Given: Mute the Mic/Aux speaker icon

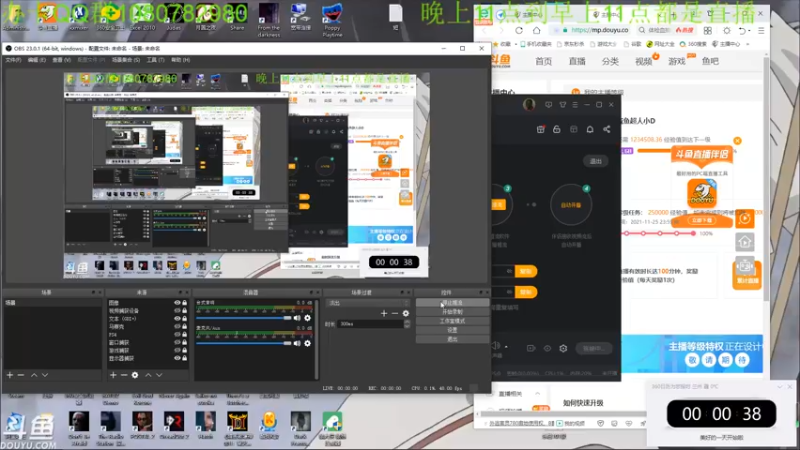Looking at the screenshot, I should 297,343.
